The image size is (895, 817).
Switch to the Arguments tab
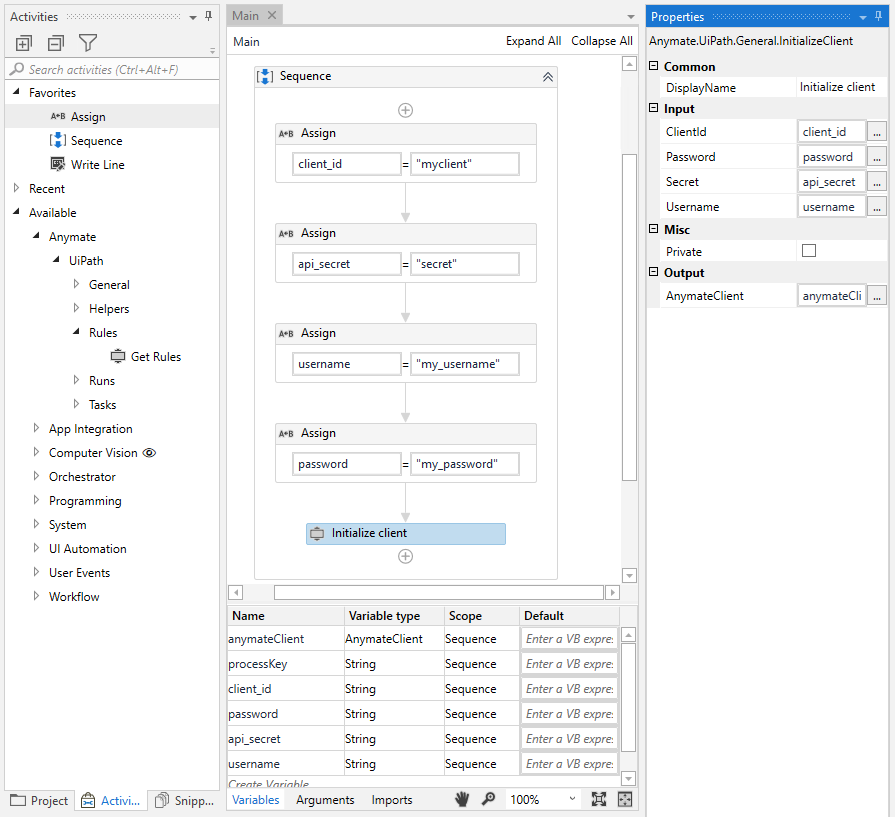coord(325,800)
